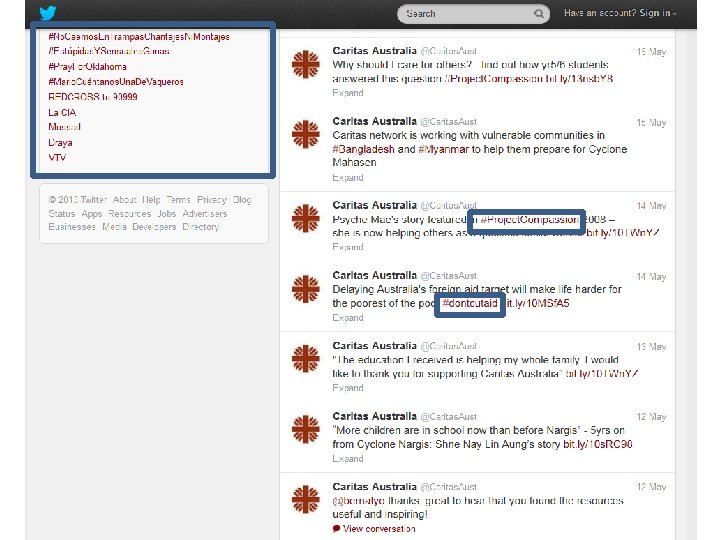Viewport: 720px width, 540px height.
Task: Open footer Help link
Action: coord(151,200)
